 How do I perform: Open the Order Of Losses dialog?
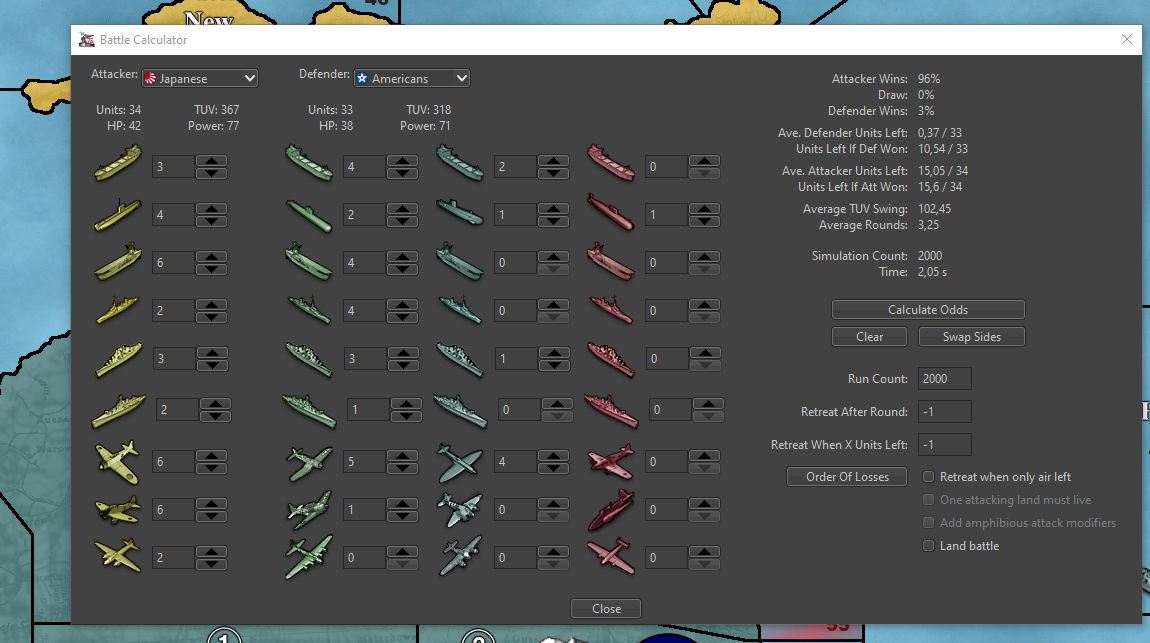pyautogui.click(x=847, y=477)
